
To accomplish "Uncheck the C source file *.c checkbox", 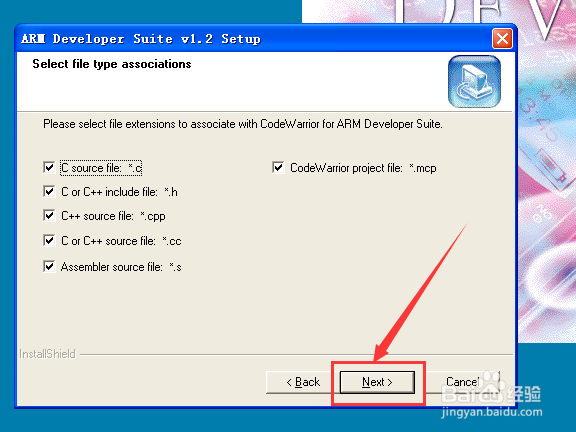I will click(x=49, y=168).
